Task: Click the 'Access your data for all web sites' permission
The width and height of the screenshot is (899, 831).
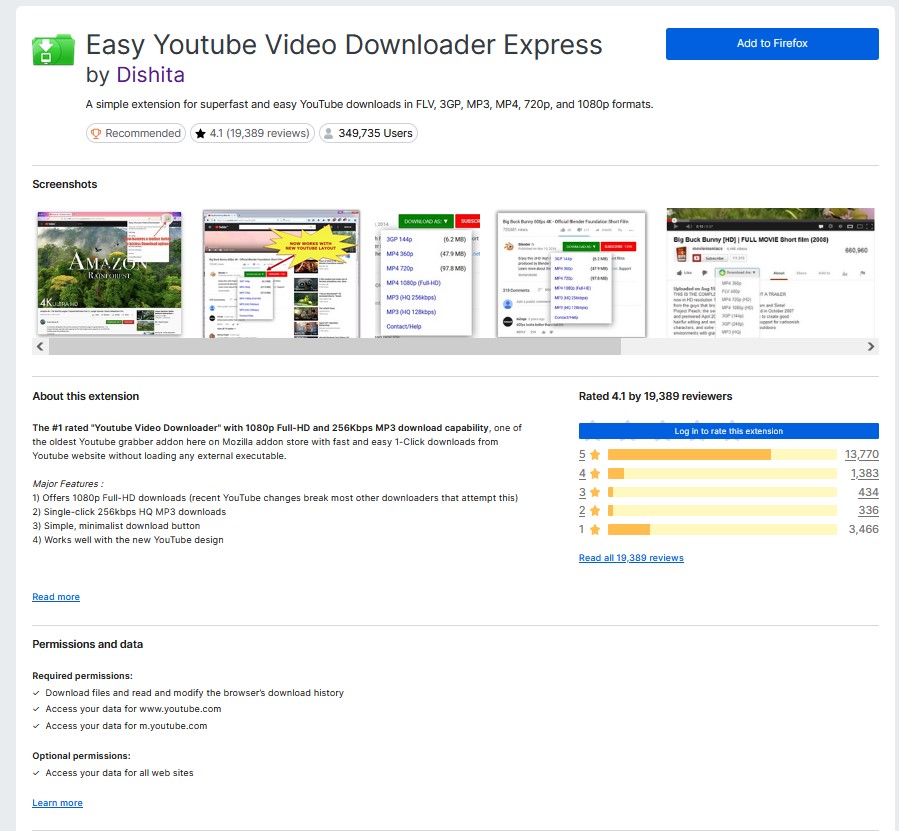Action: click(x=119, y=773)
